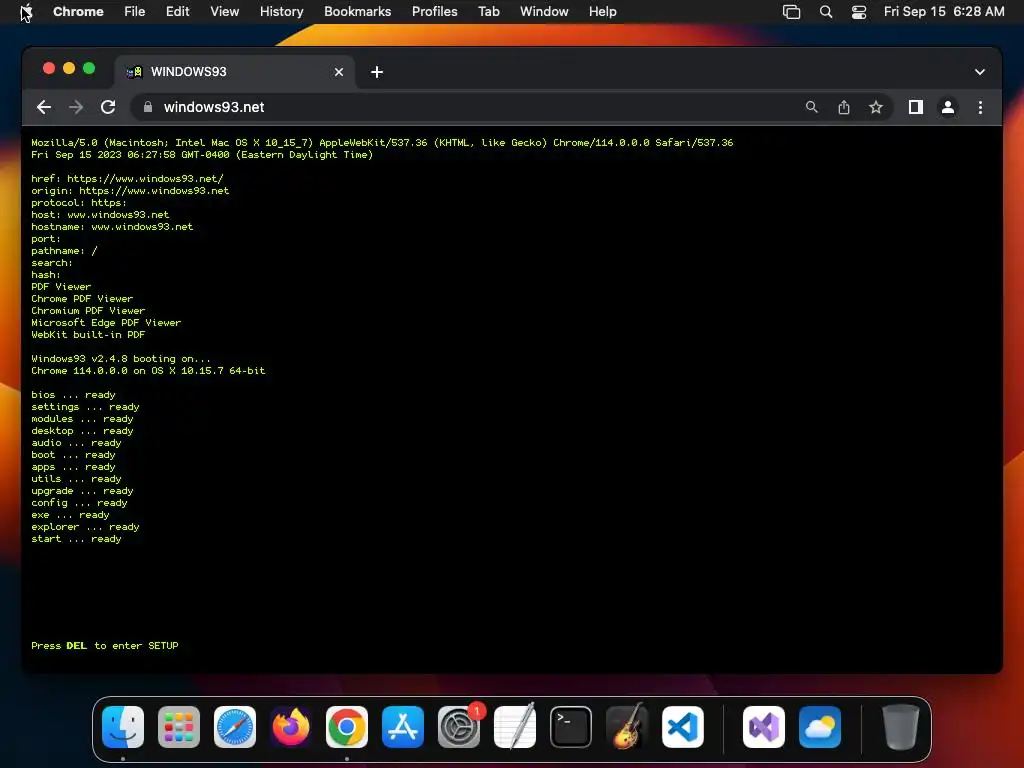The image size is (1024, 768).
Task: Click the forward navigation arrow
Action: (x=76, y=107)
